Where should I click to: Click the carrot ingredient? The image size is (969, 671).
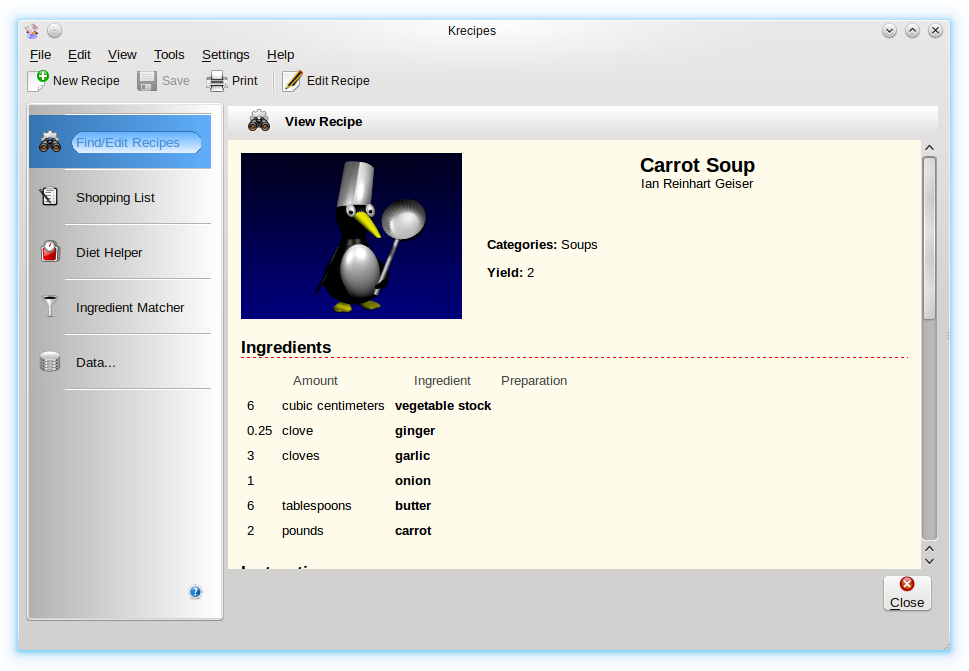[x=413, y=531]
